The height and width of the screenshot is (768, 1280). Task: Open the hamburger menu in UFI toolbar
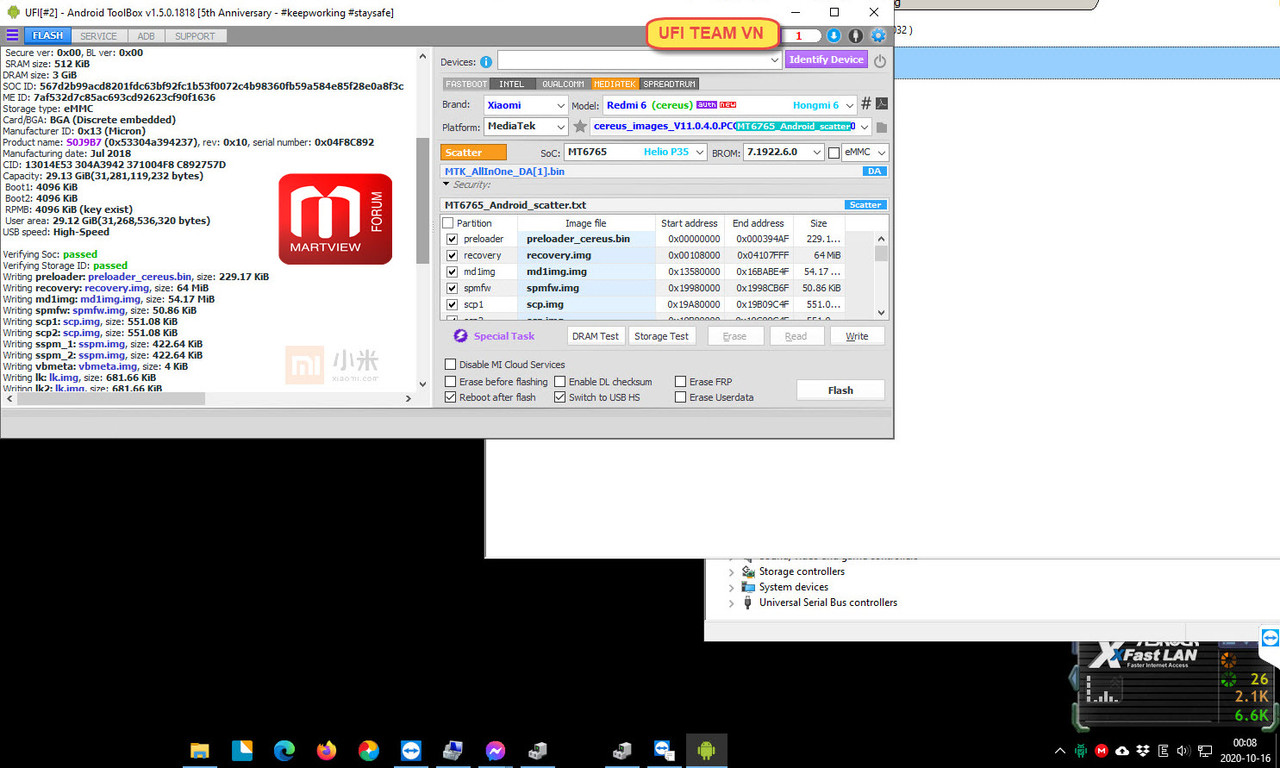click(x=12, y=36)
